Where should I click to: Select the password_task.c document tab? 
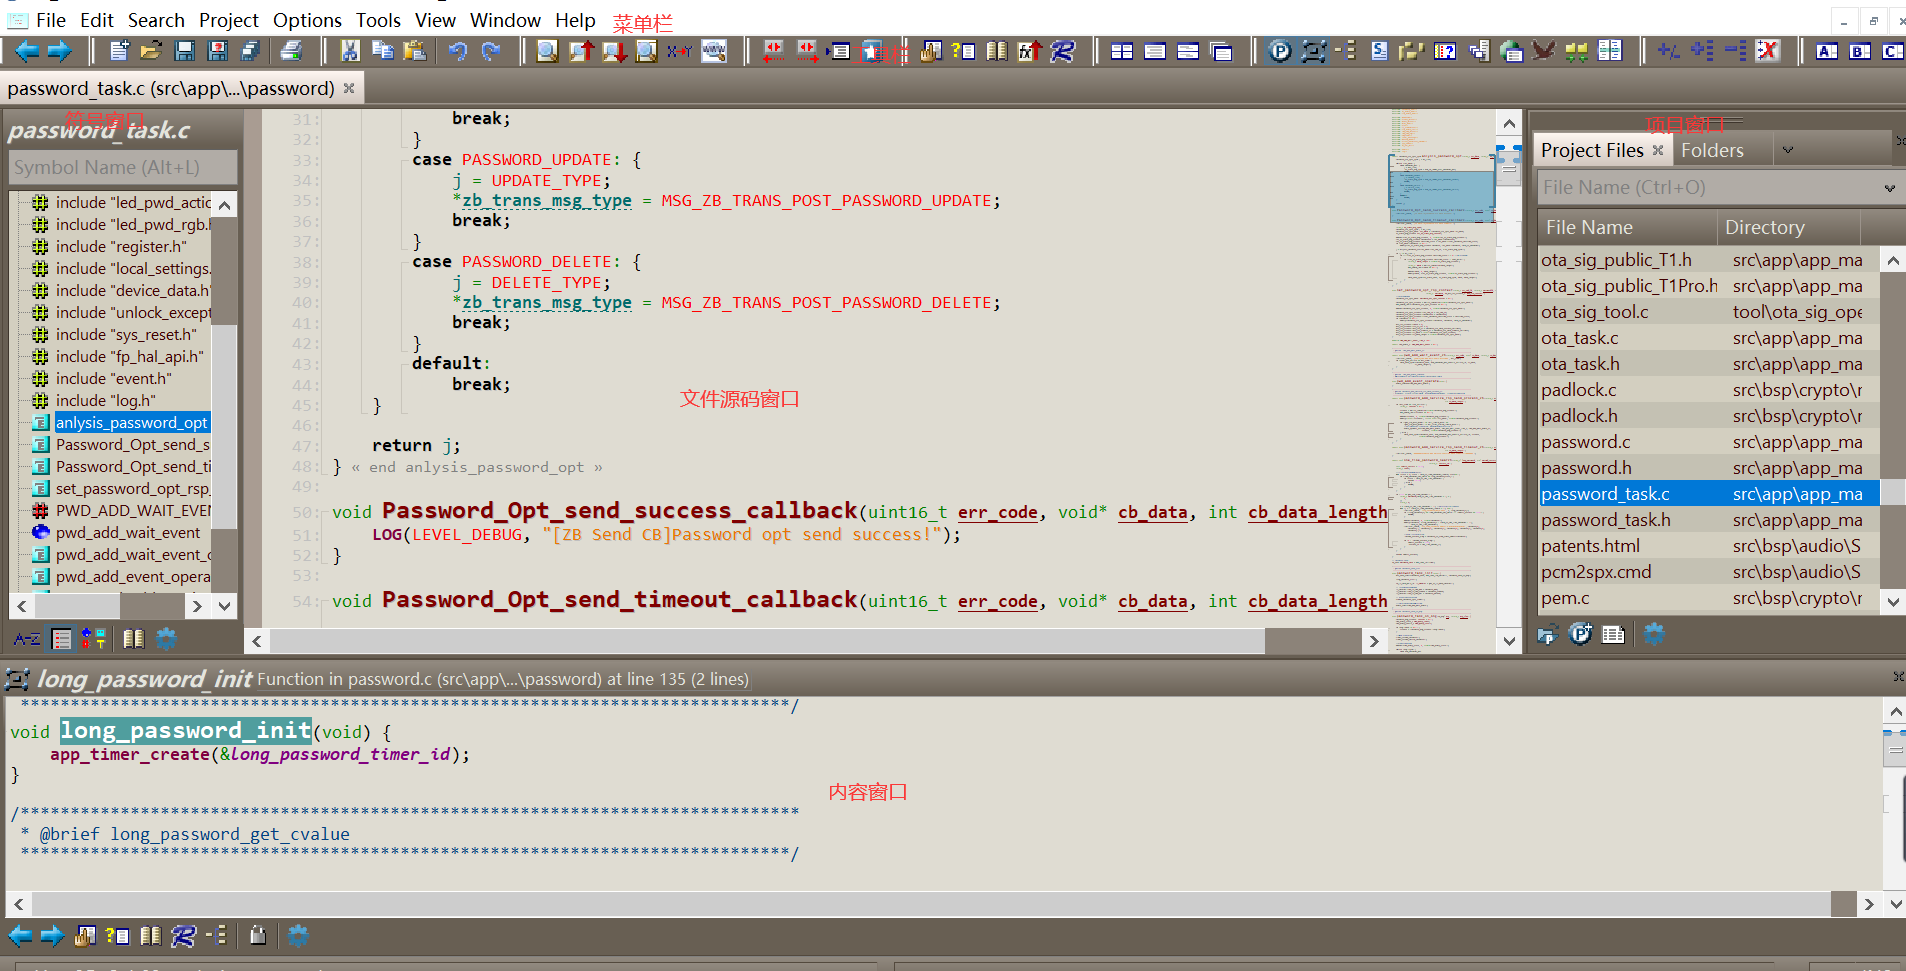tap(171, 88)
